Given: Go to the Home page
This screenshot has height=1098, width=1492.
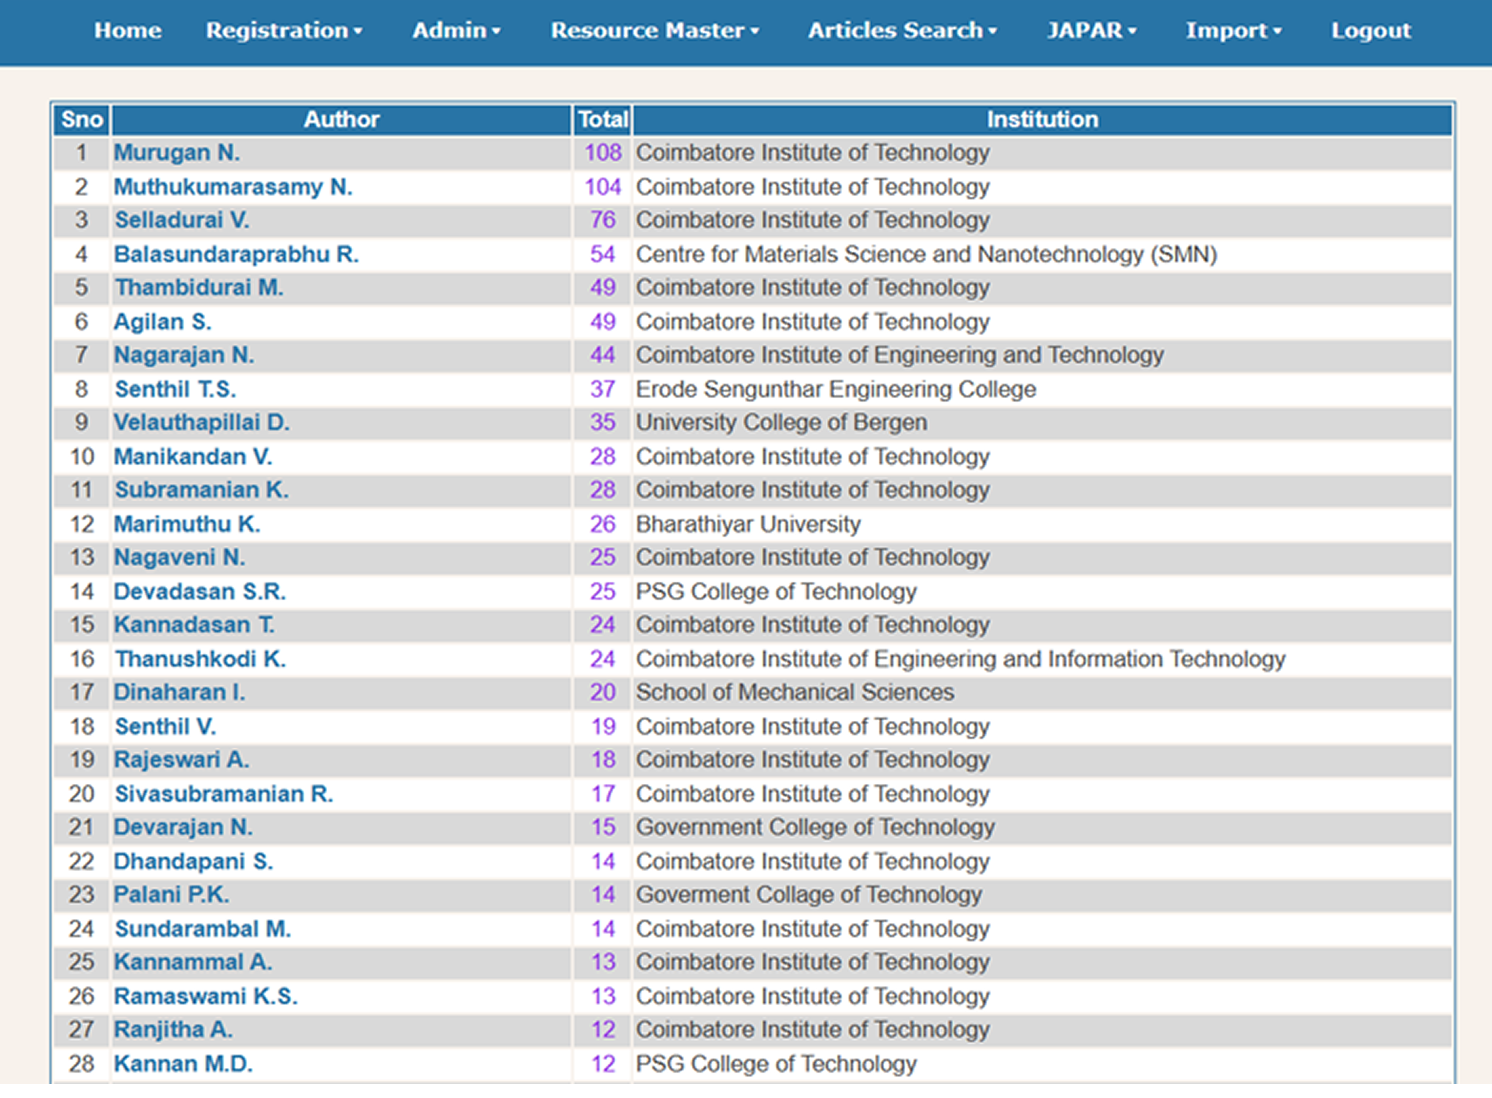Looking at the screenshot, I should 128,31.
